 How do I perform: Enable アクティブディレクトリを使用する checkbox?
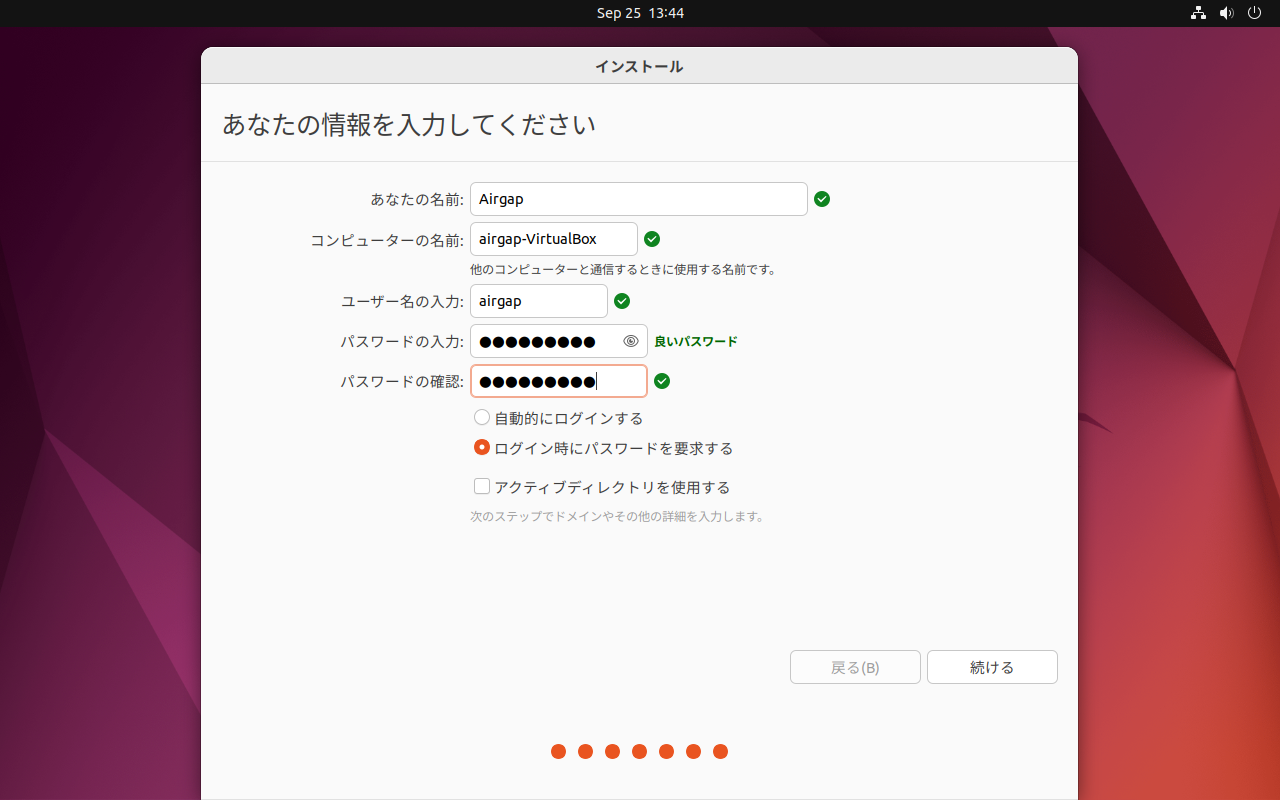click(x=482, y=487)
